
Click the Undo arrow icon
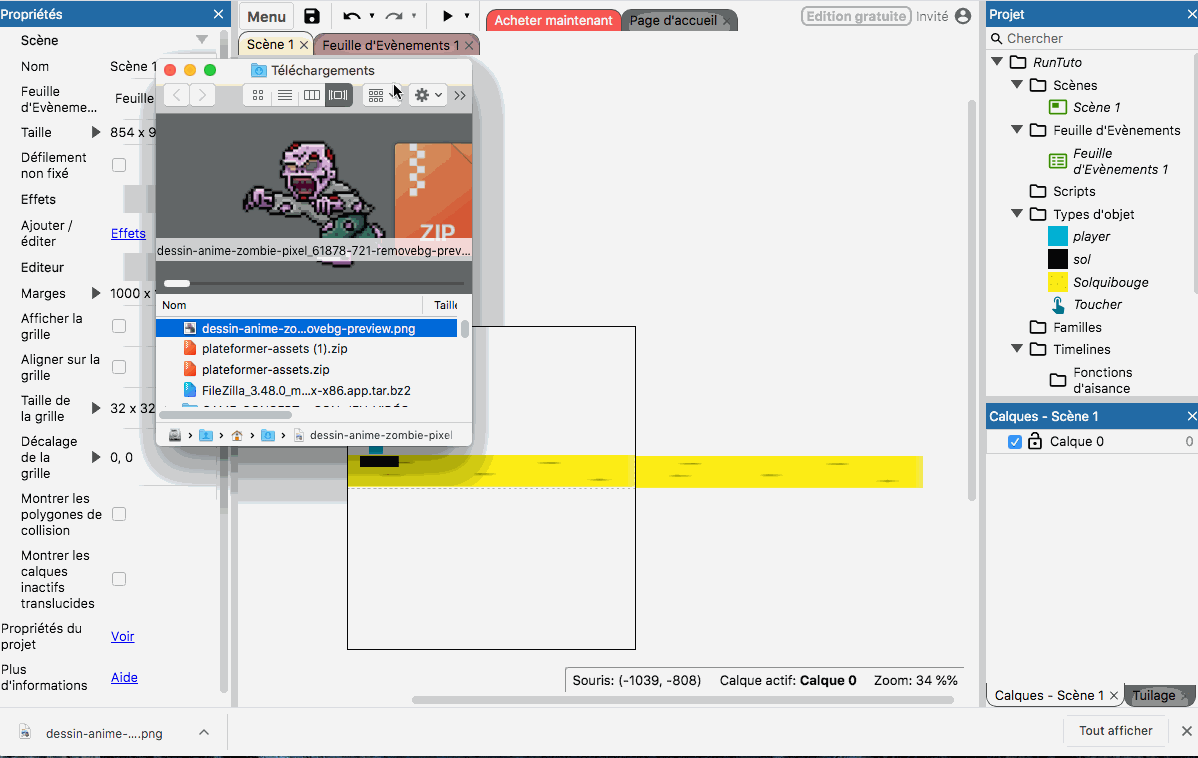[351, 16]
